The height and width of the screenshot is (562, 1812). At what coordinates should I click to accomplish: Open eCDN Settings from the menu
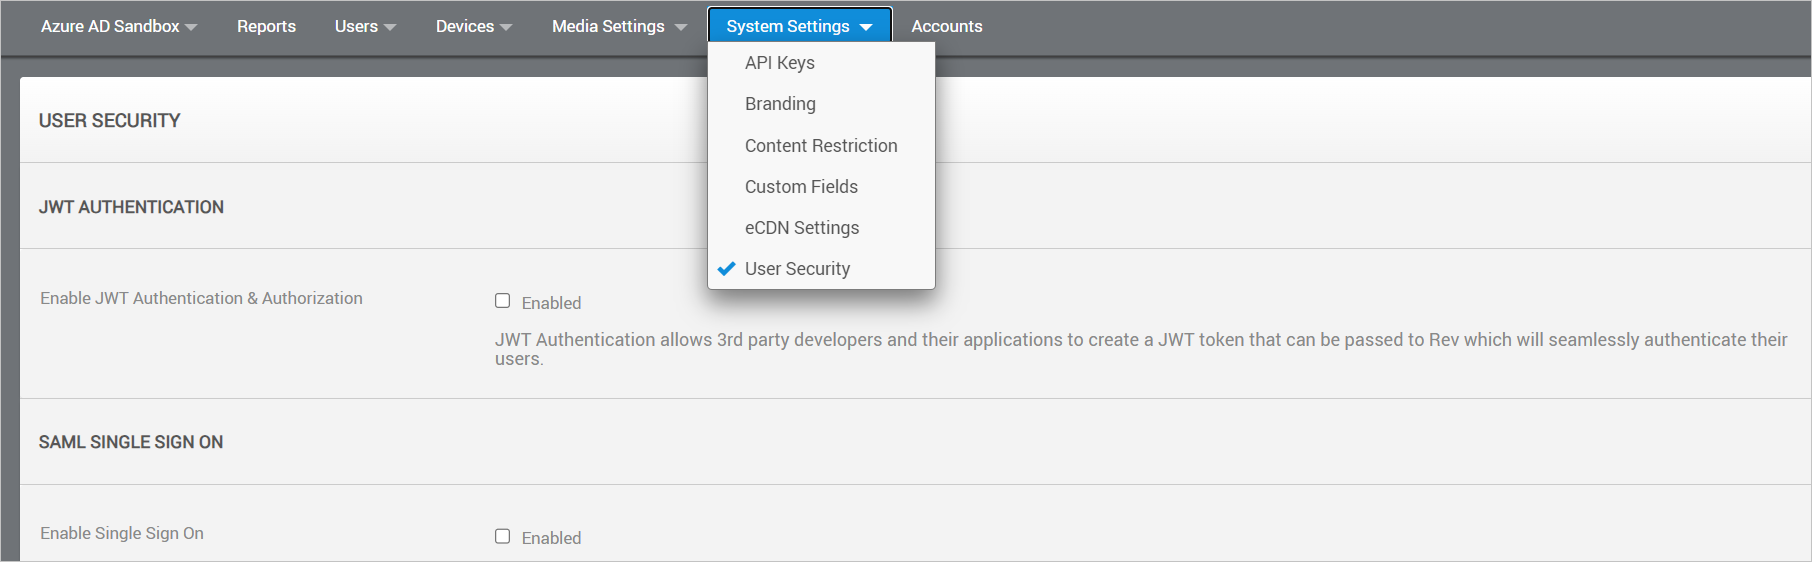point(802,228)
